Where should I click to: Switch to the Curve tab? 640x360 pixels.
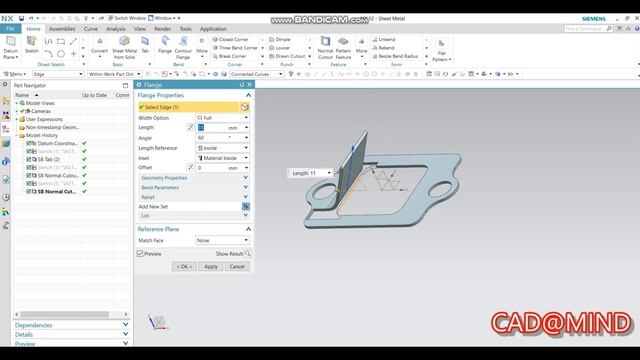click(x=91, y=29)
